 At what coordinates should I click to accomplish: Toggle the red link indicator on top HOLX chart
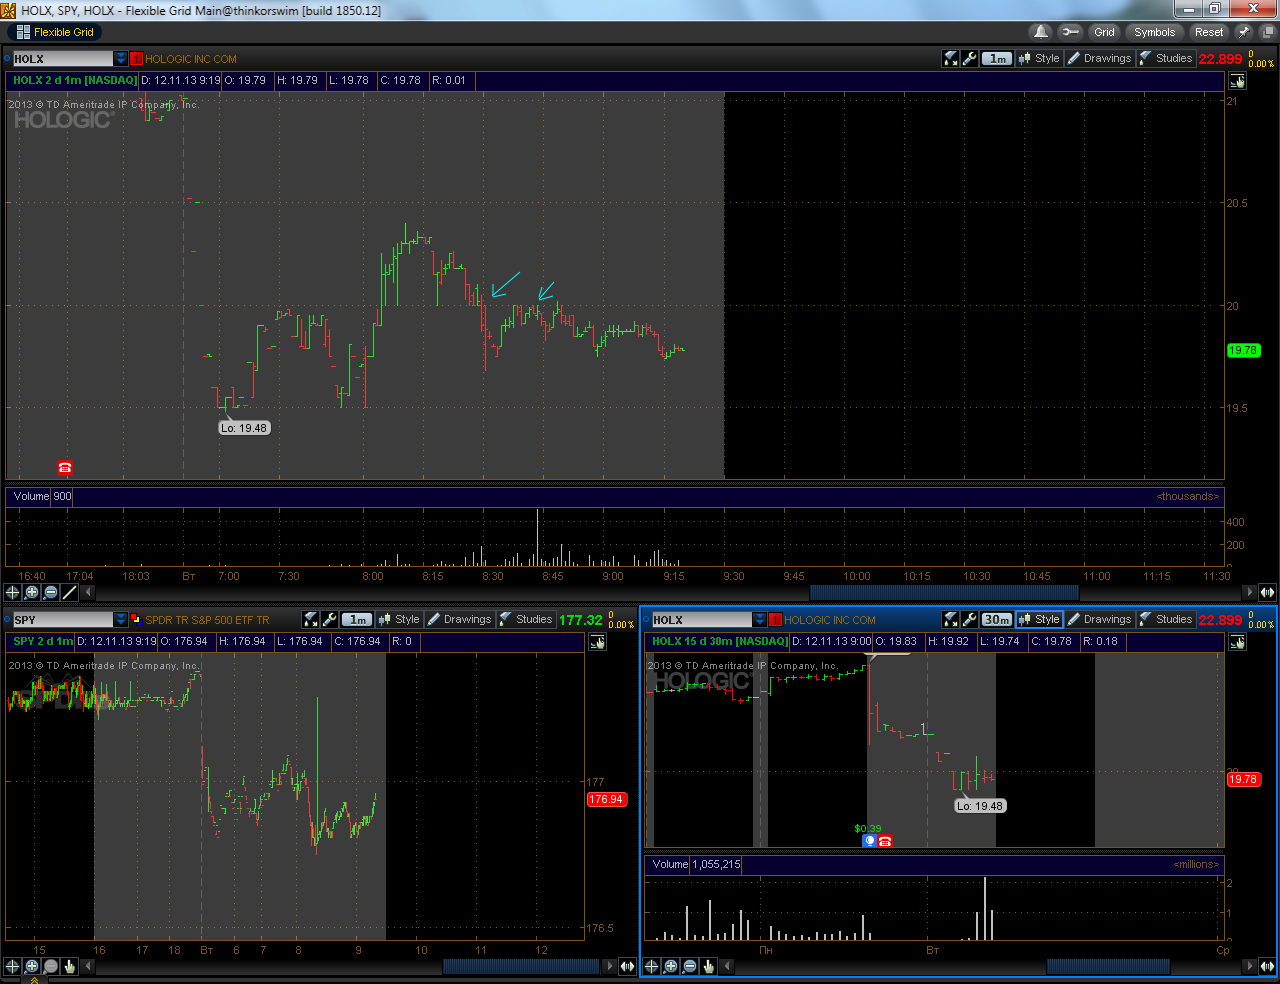136,59
